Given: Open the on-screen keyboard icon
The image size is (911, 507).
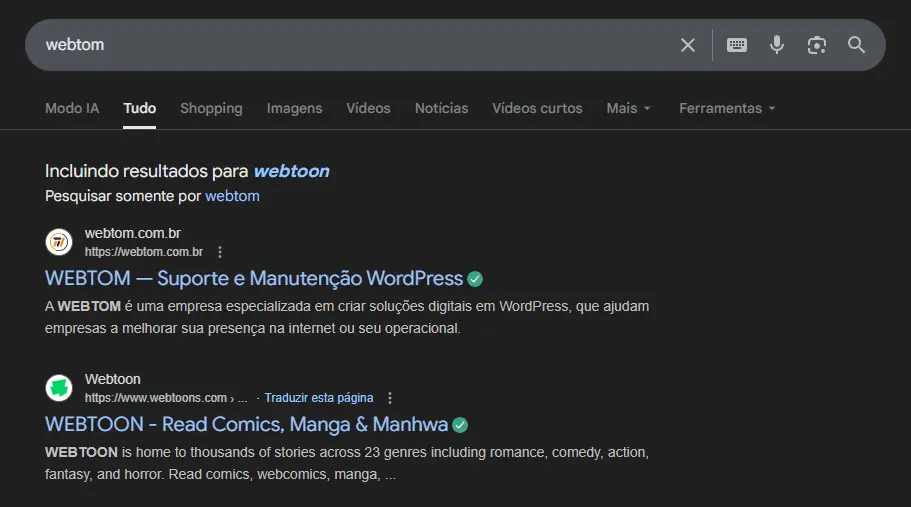Looking at the screenshot, I should pos(737,45).
